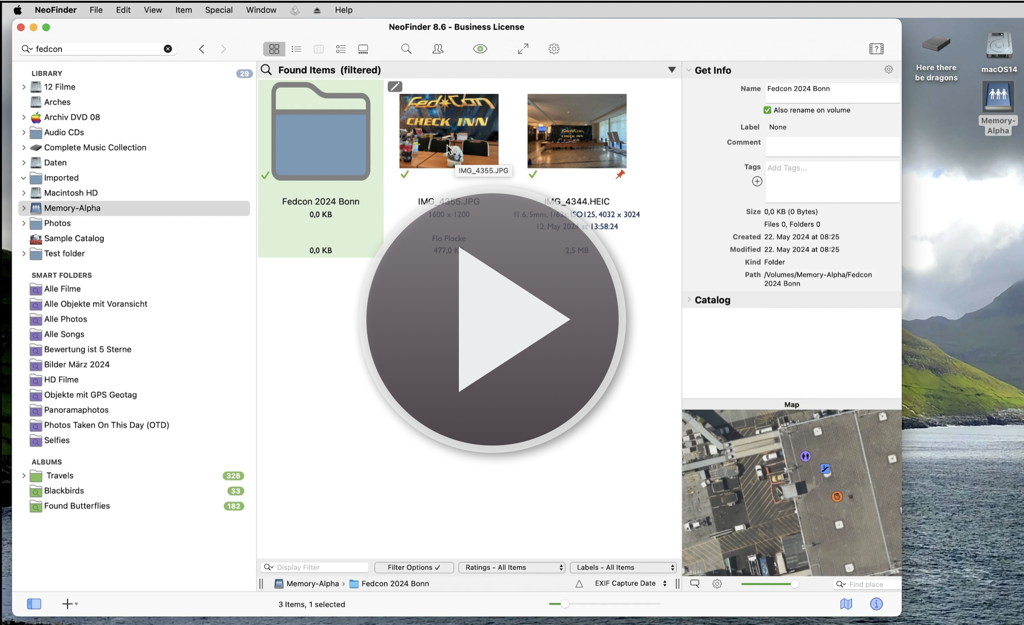Switch to column view

coord(319,49)
